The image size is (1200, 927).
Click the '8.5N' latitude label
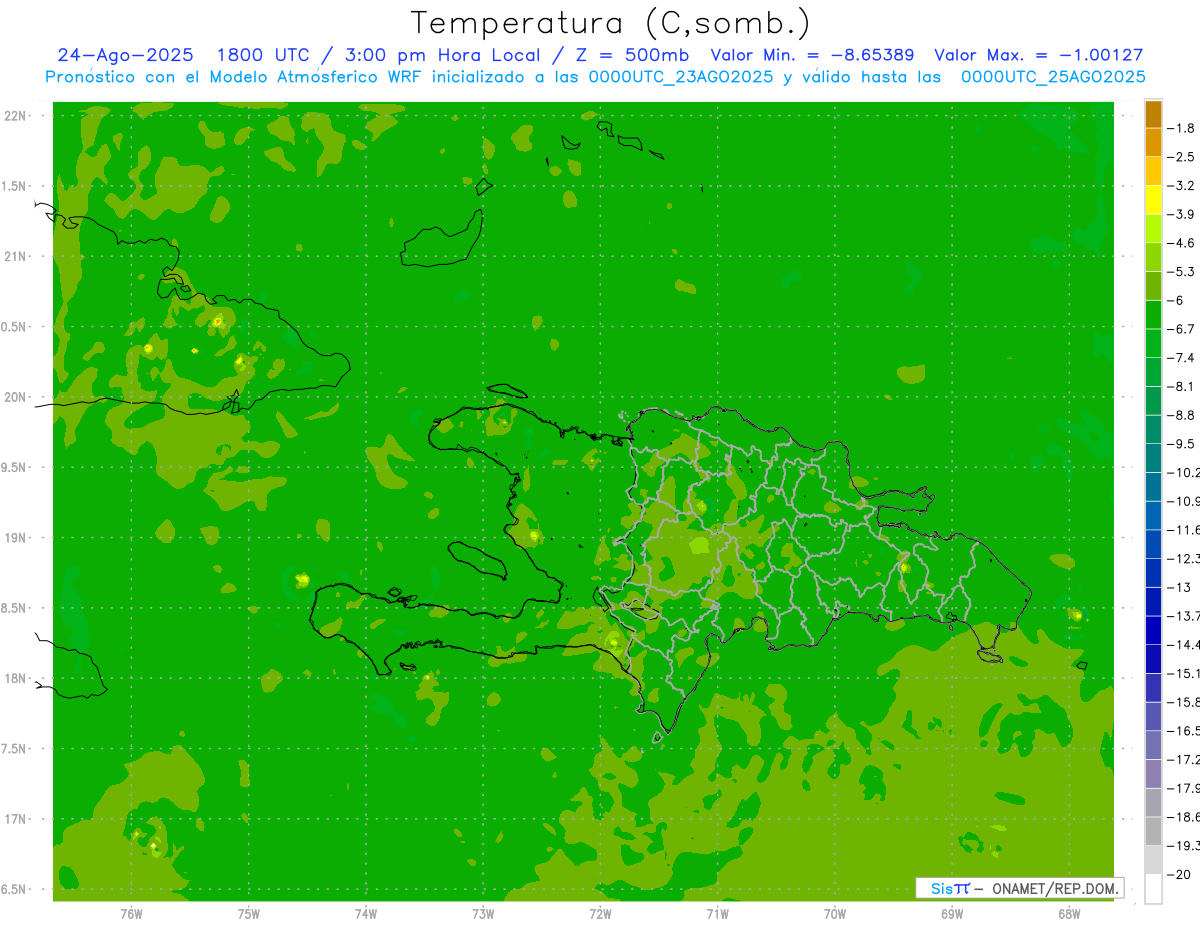tap(13, 608)
